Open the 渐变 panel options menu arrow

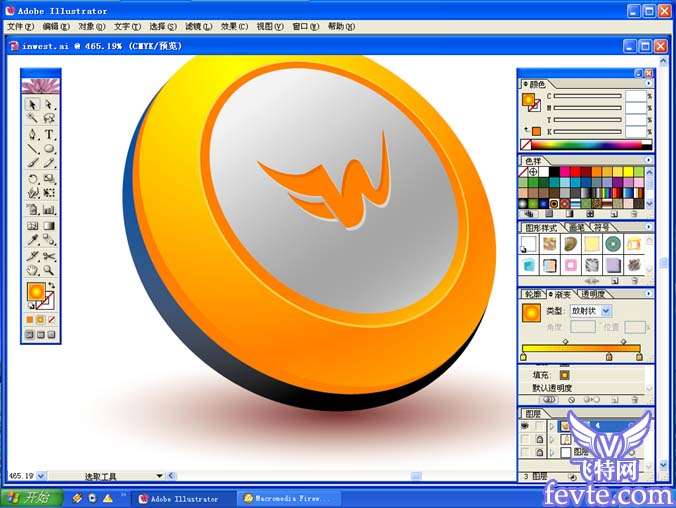click(648, 293)
